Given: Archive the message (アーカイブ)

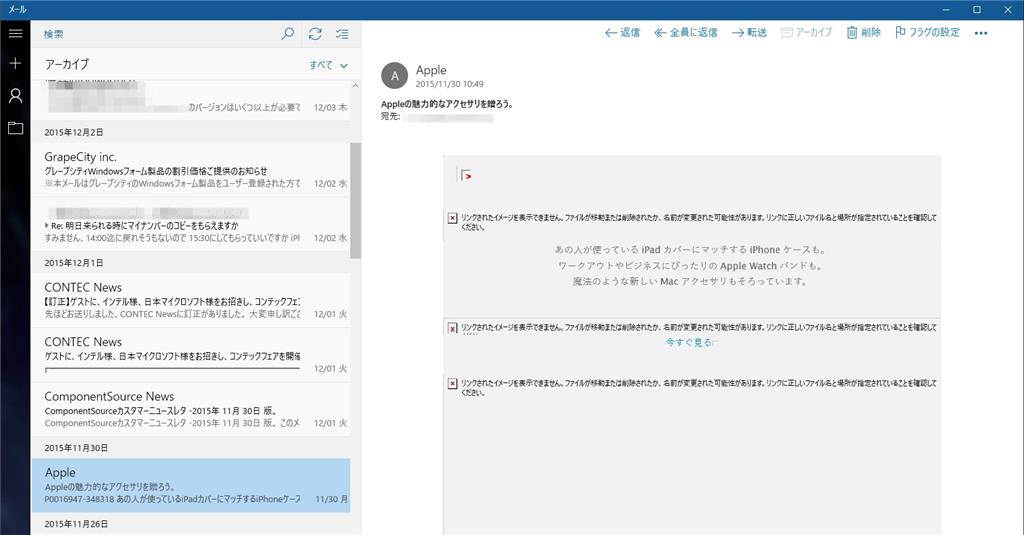Looking at the screenshot, I should (807, 33).
